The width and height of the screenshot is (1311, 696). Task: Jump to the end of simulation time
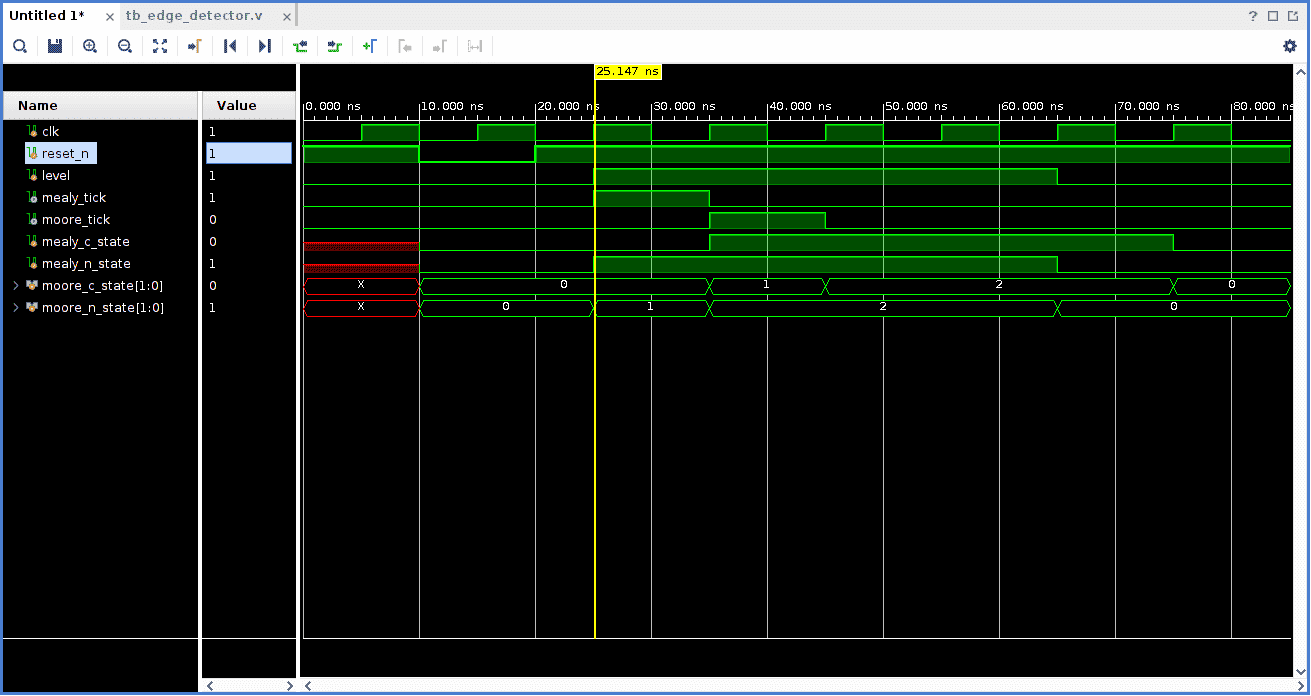point(265,46)
